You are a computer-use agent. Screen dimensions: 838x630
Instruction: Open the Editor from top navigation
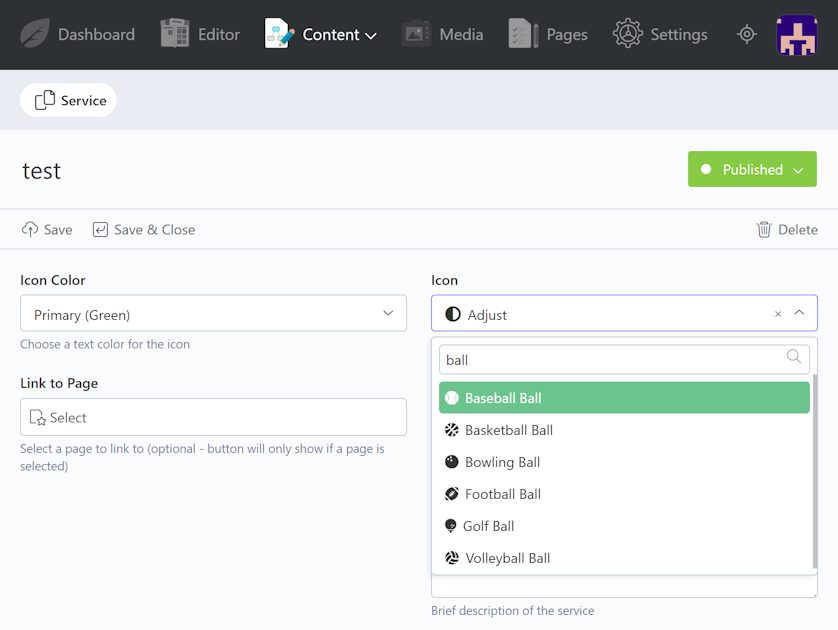pos(200,34)
